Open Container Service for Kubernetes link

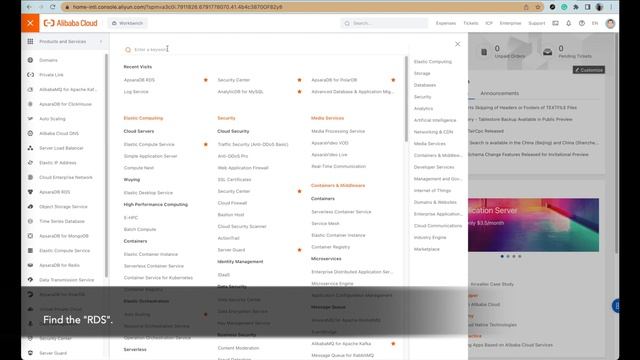(x=158, y=278)
